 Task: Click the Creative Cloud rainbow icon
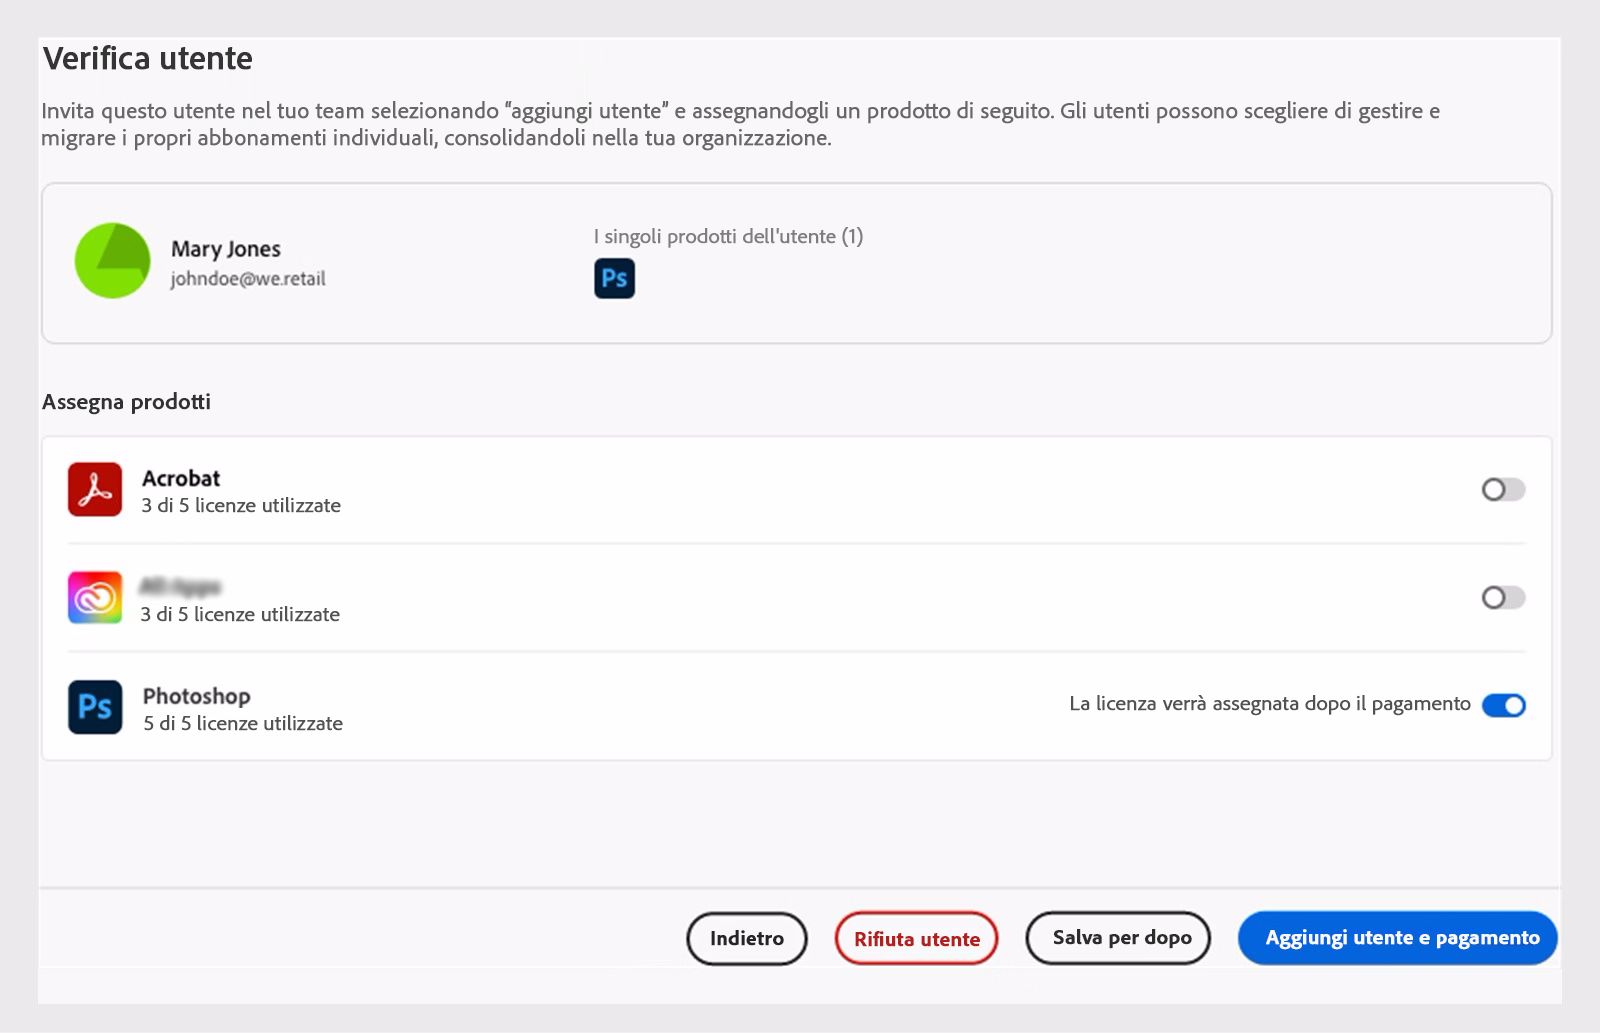(x=95, y=597)
